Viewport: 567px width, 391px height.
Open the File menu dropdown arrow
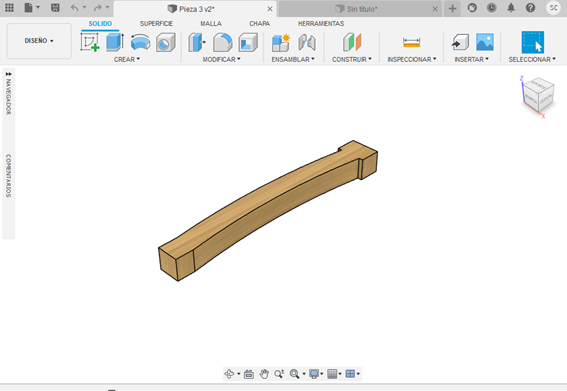click(38, 7)
